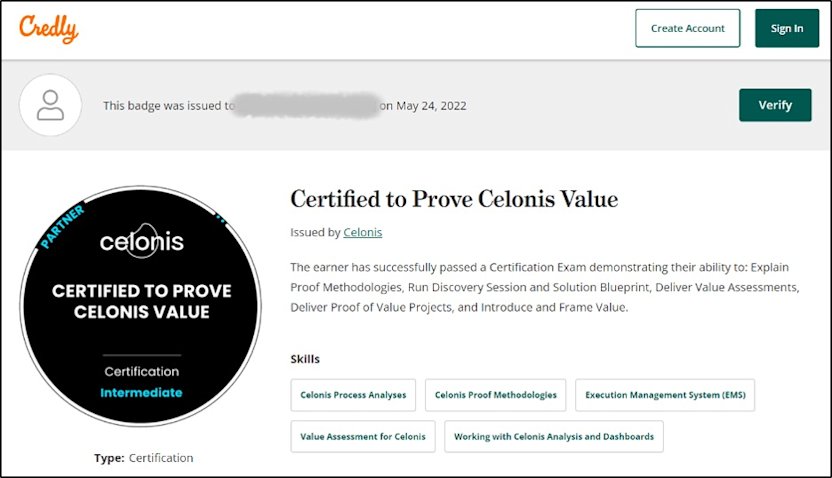Click the 'Issued by' label text
The width and height of the screenshot is (832, 478).
(315, 232)
